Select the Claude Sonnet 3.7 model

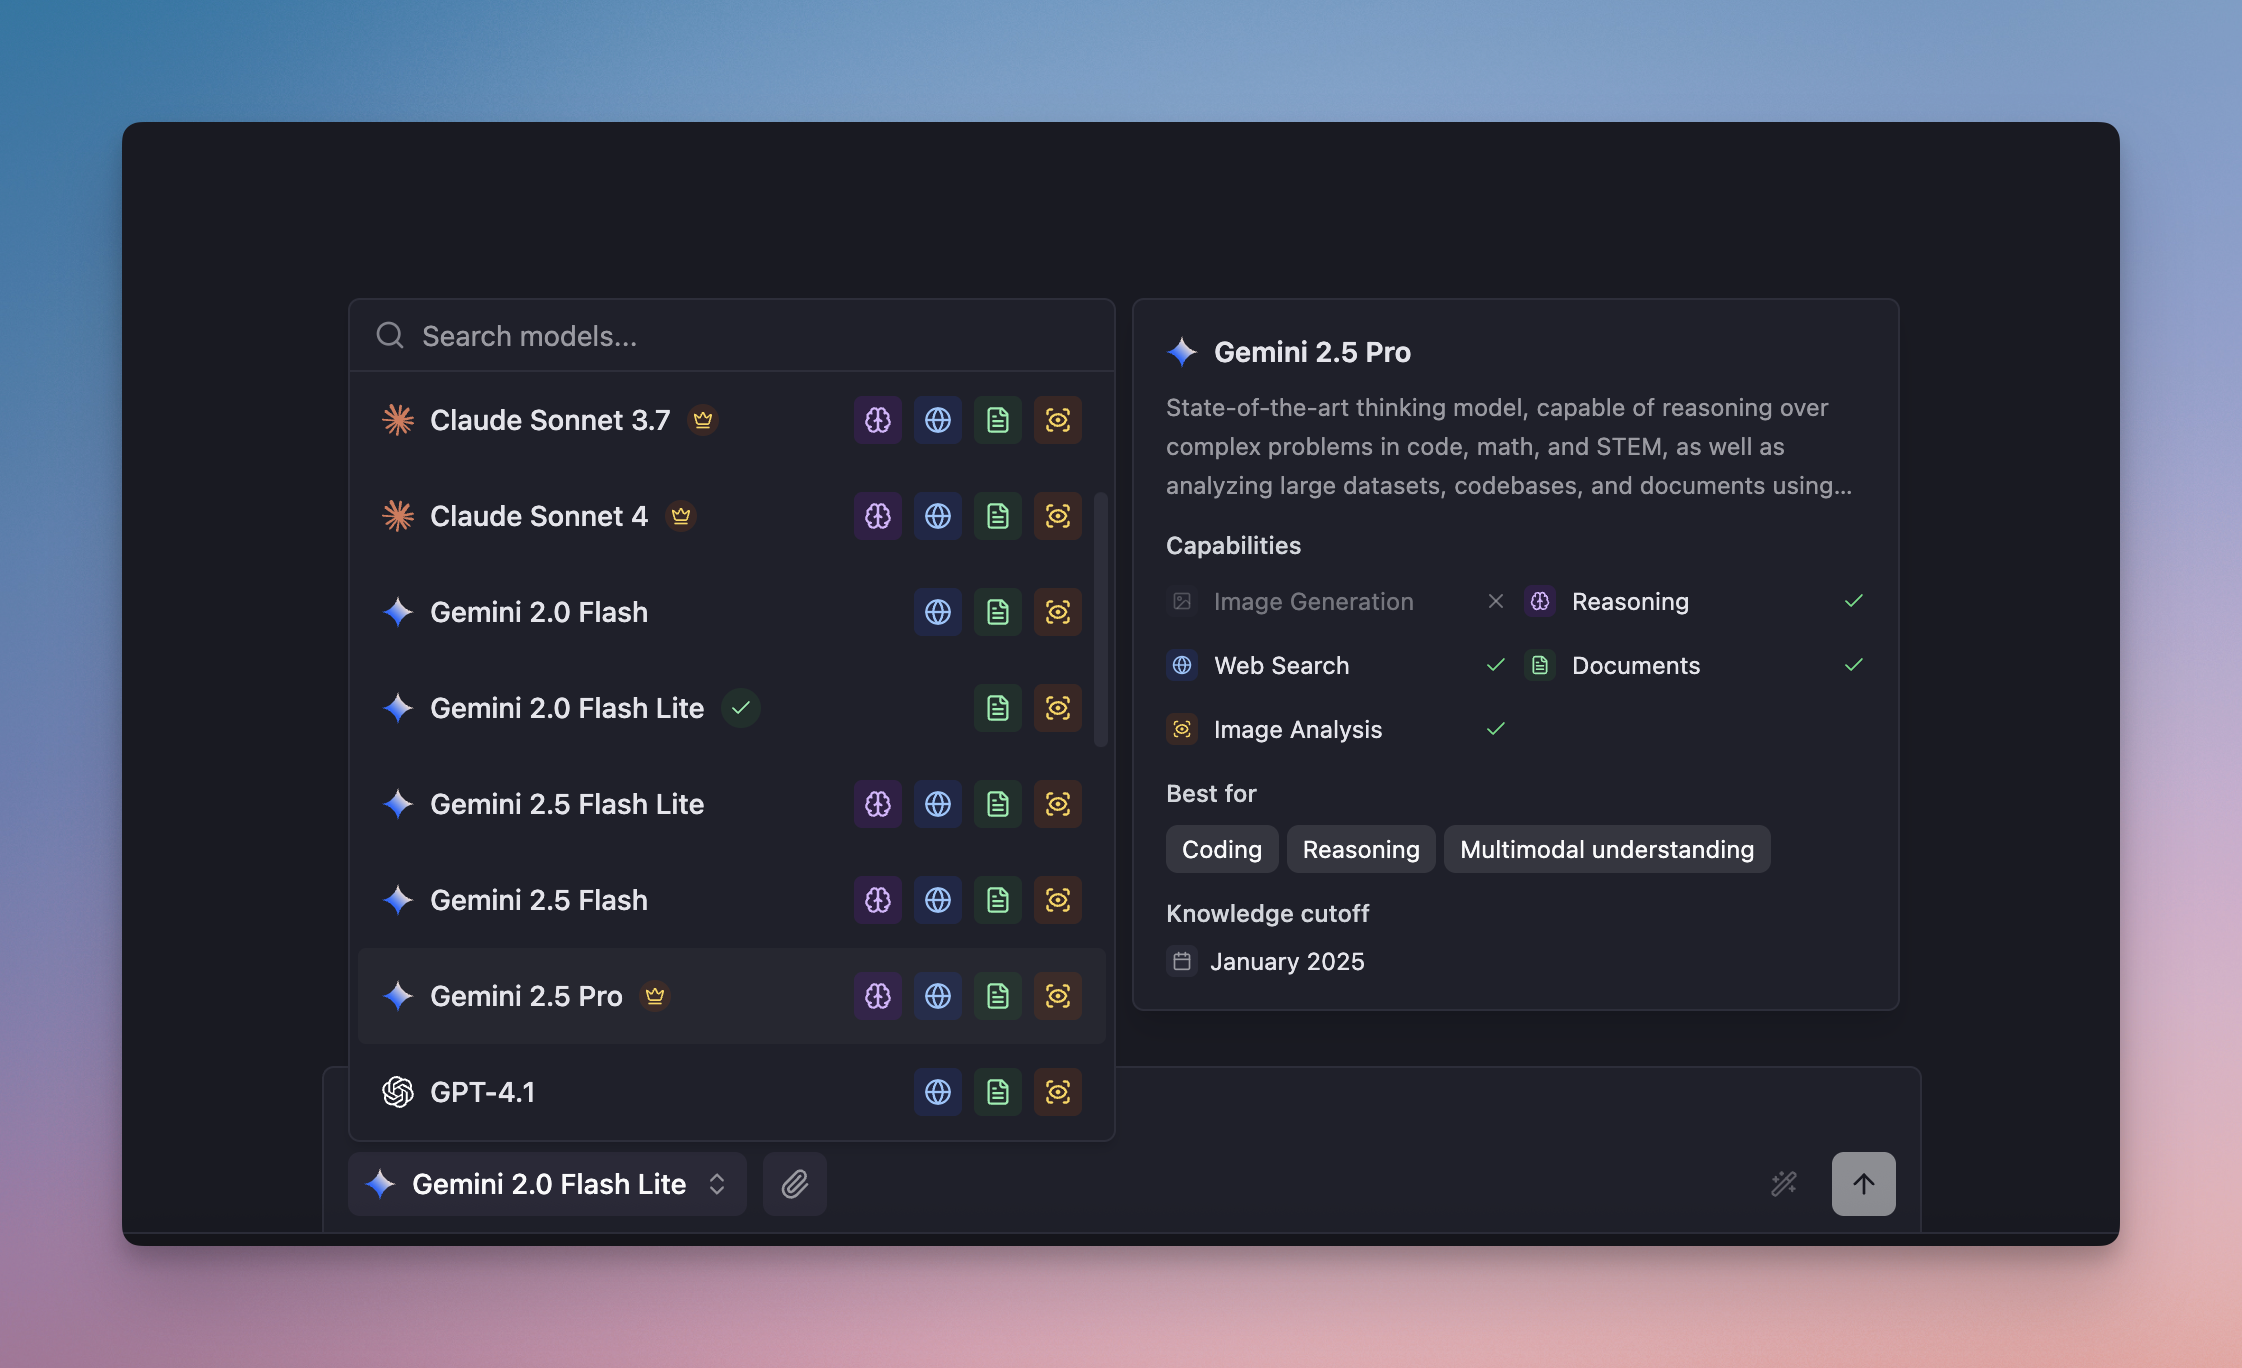pos(732,420)
